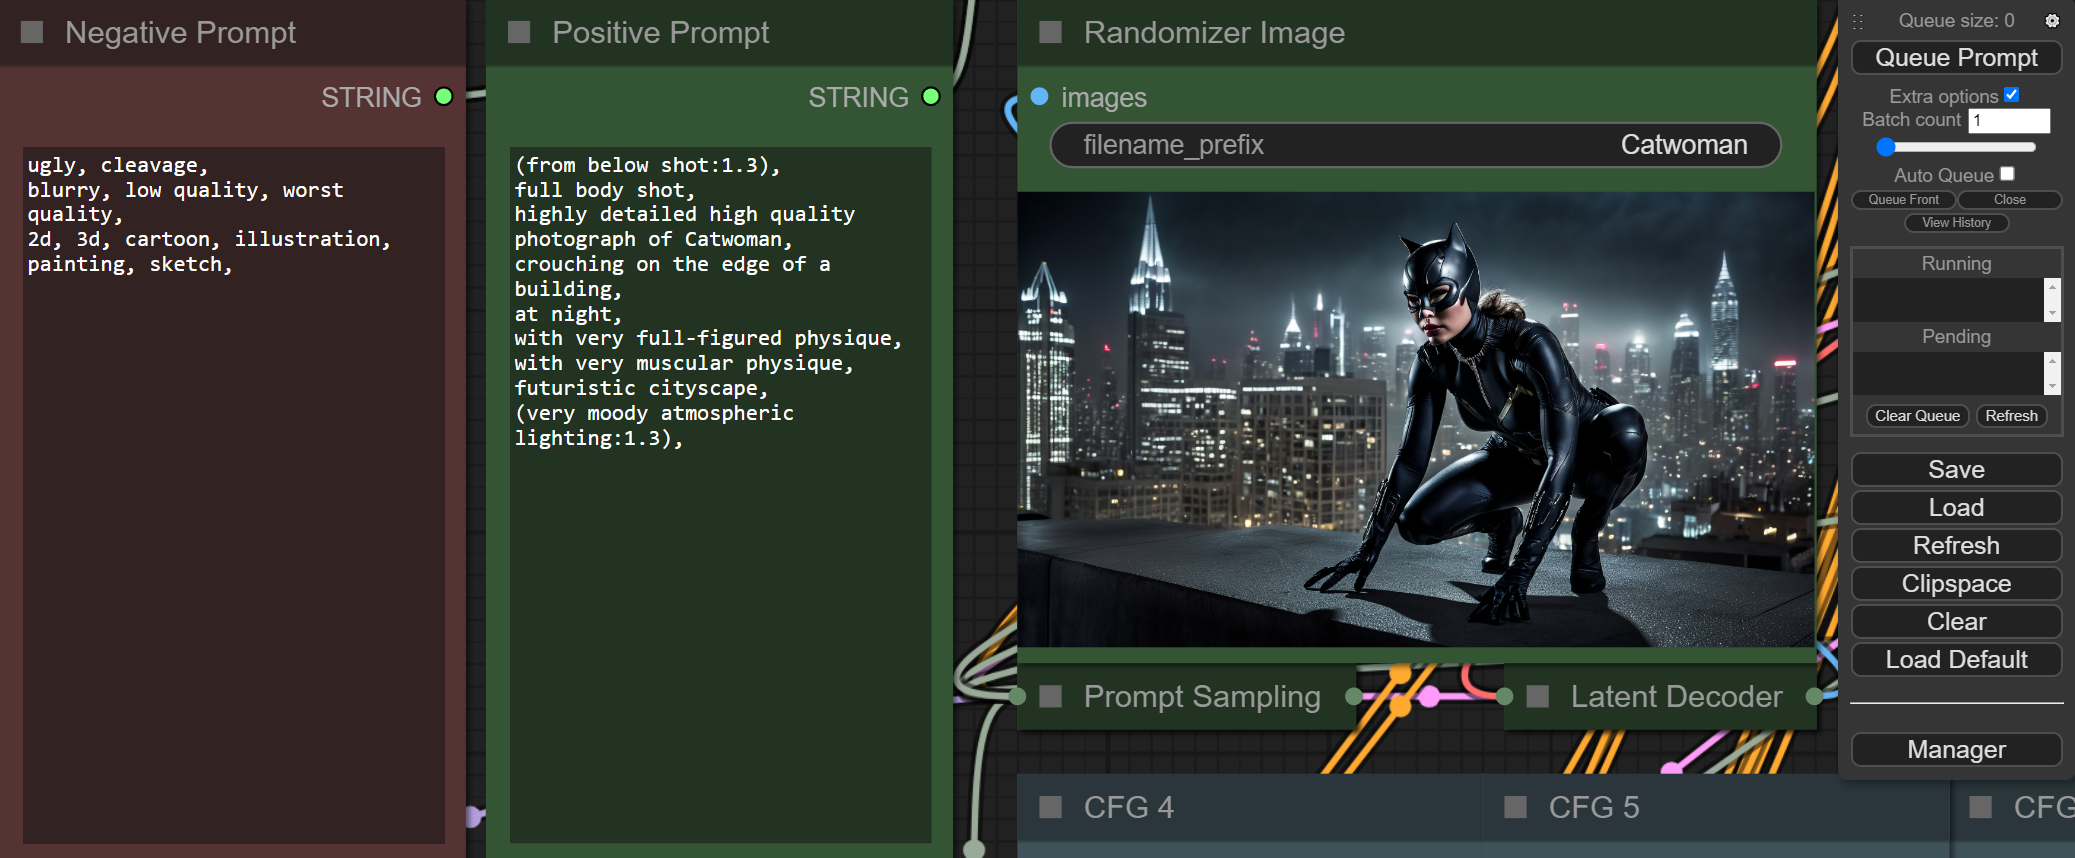Screen dimensions: 2075x858
Task: Queue the prompt with Queue Prompt button
Action: click(x=1956, y=58)
